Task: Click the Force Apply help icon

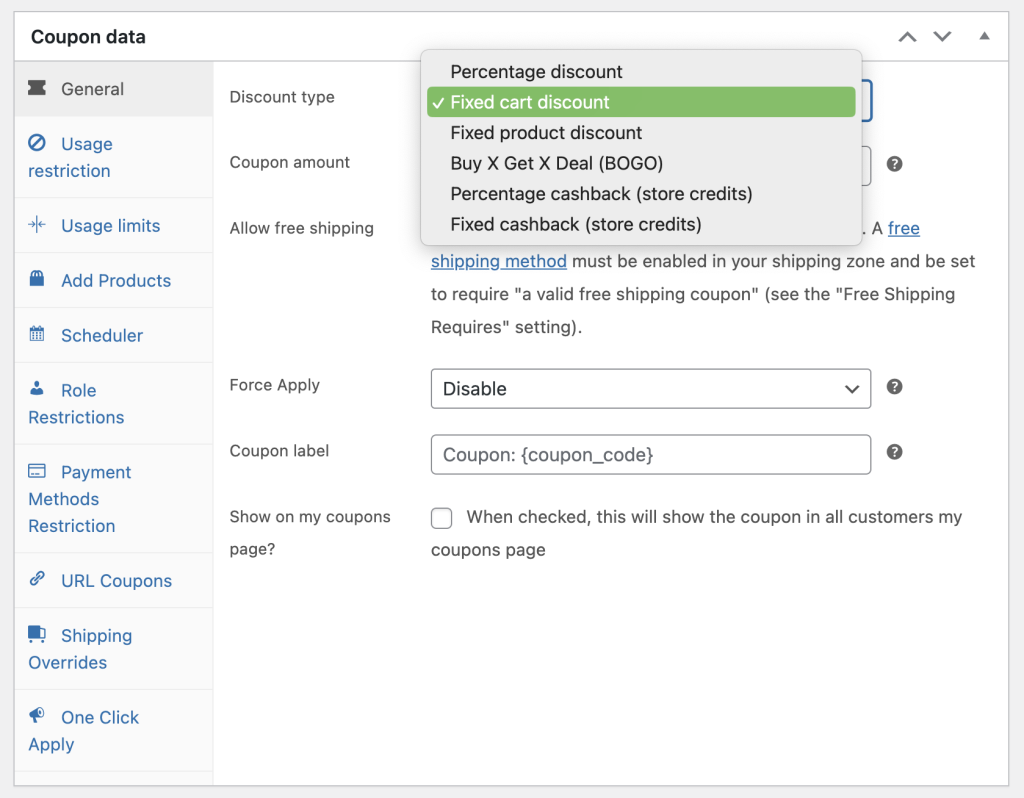Action: pyautogui.click(x=895, y=387)
